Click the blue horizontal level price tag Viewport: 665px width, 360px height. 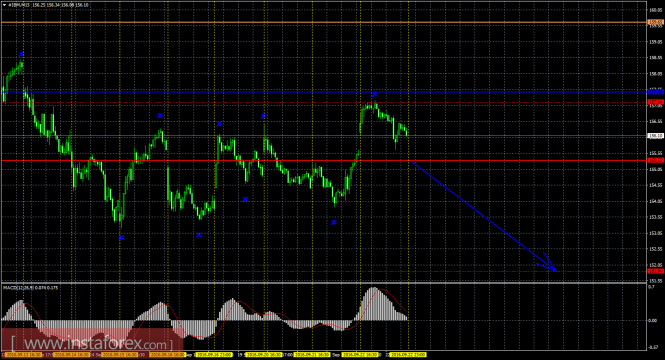[656, 92]
